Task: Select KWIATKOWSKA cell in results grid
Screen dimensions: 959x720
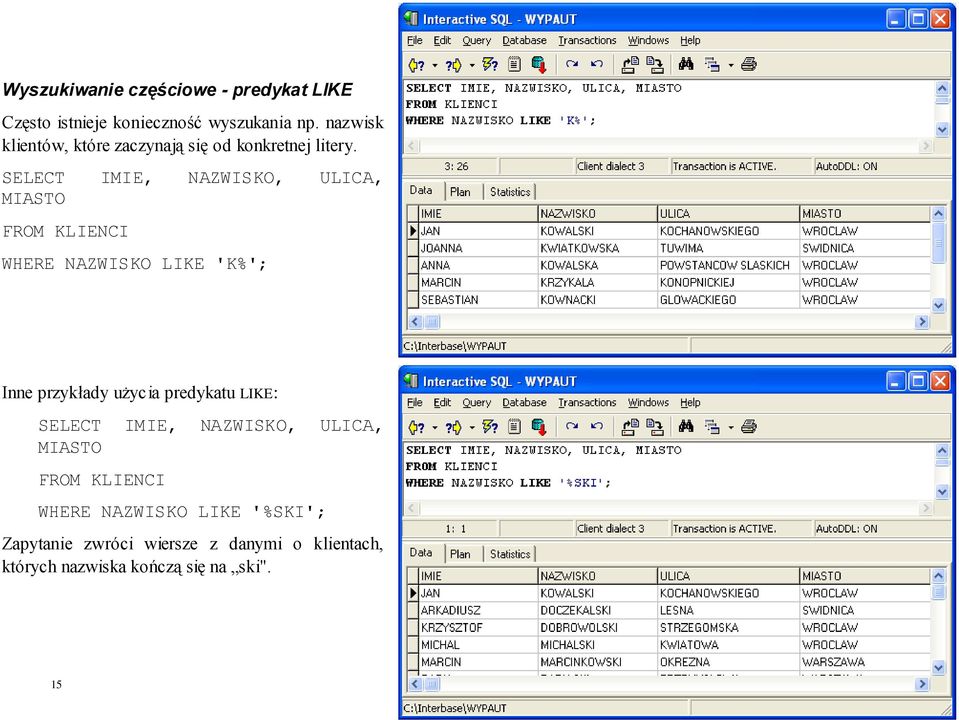Action: coord(598,248)
